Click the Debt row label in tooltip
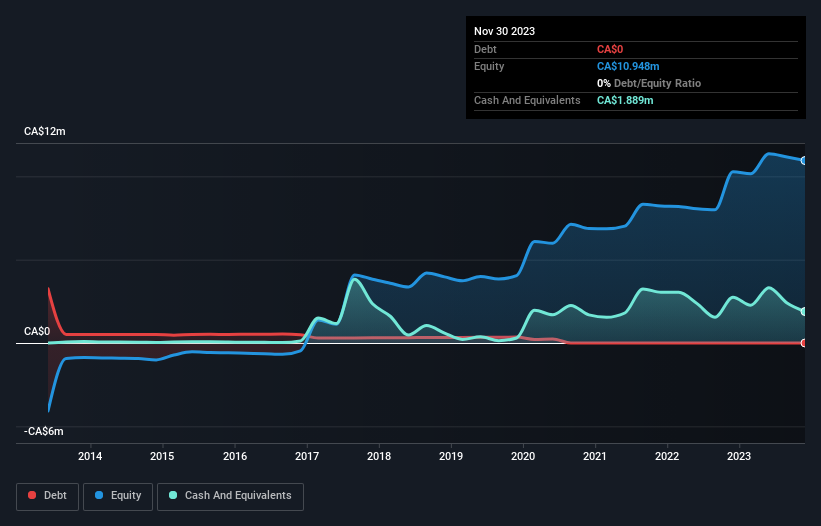Screen dimensions: 821x526 [485, 49]
